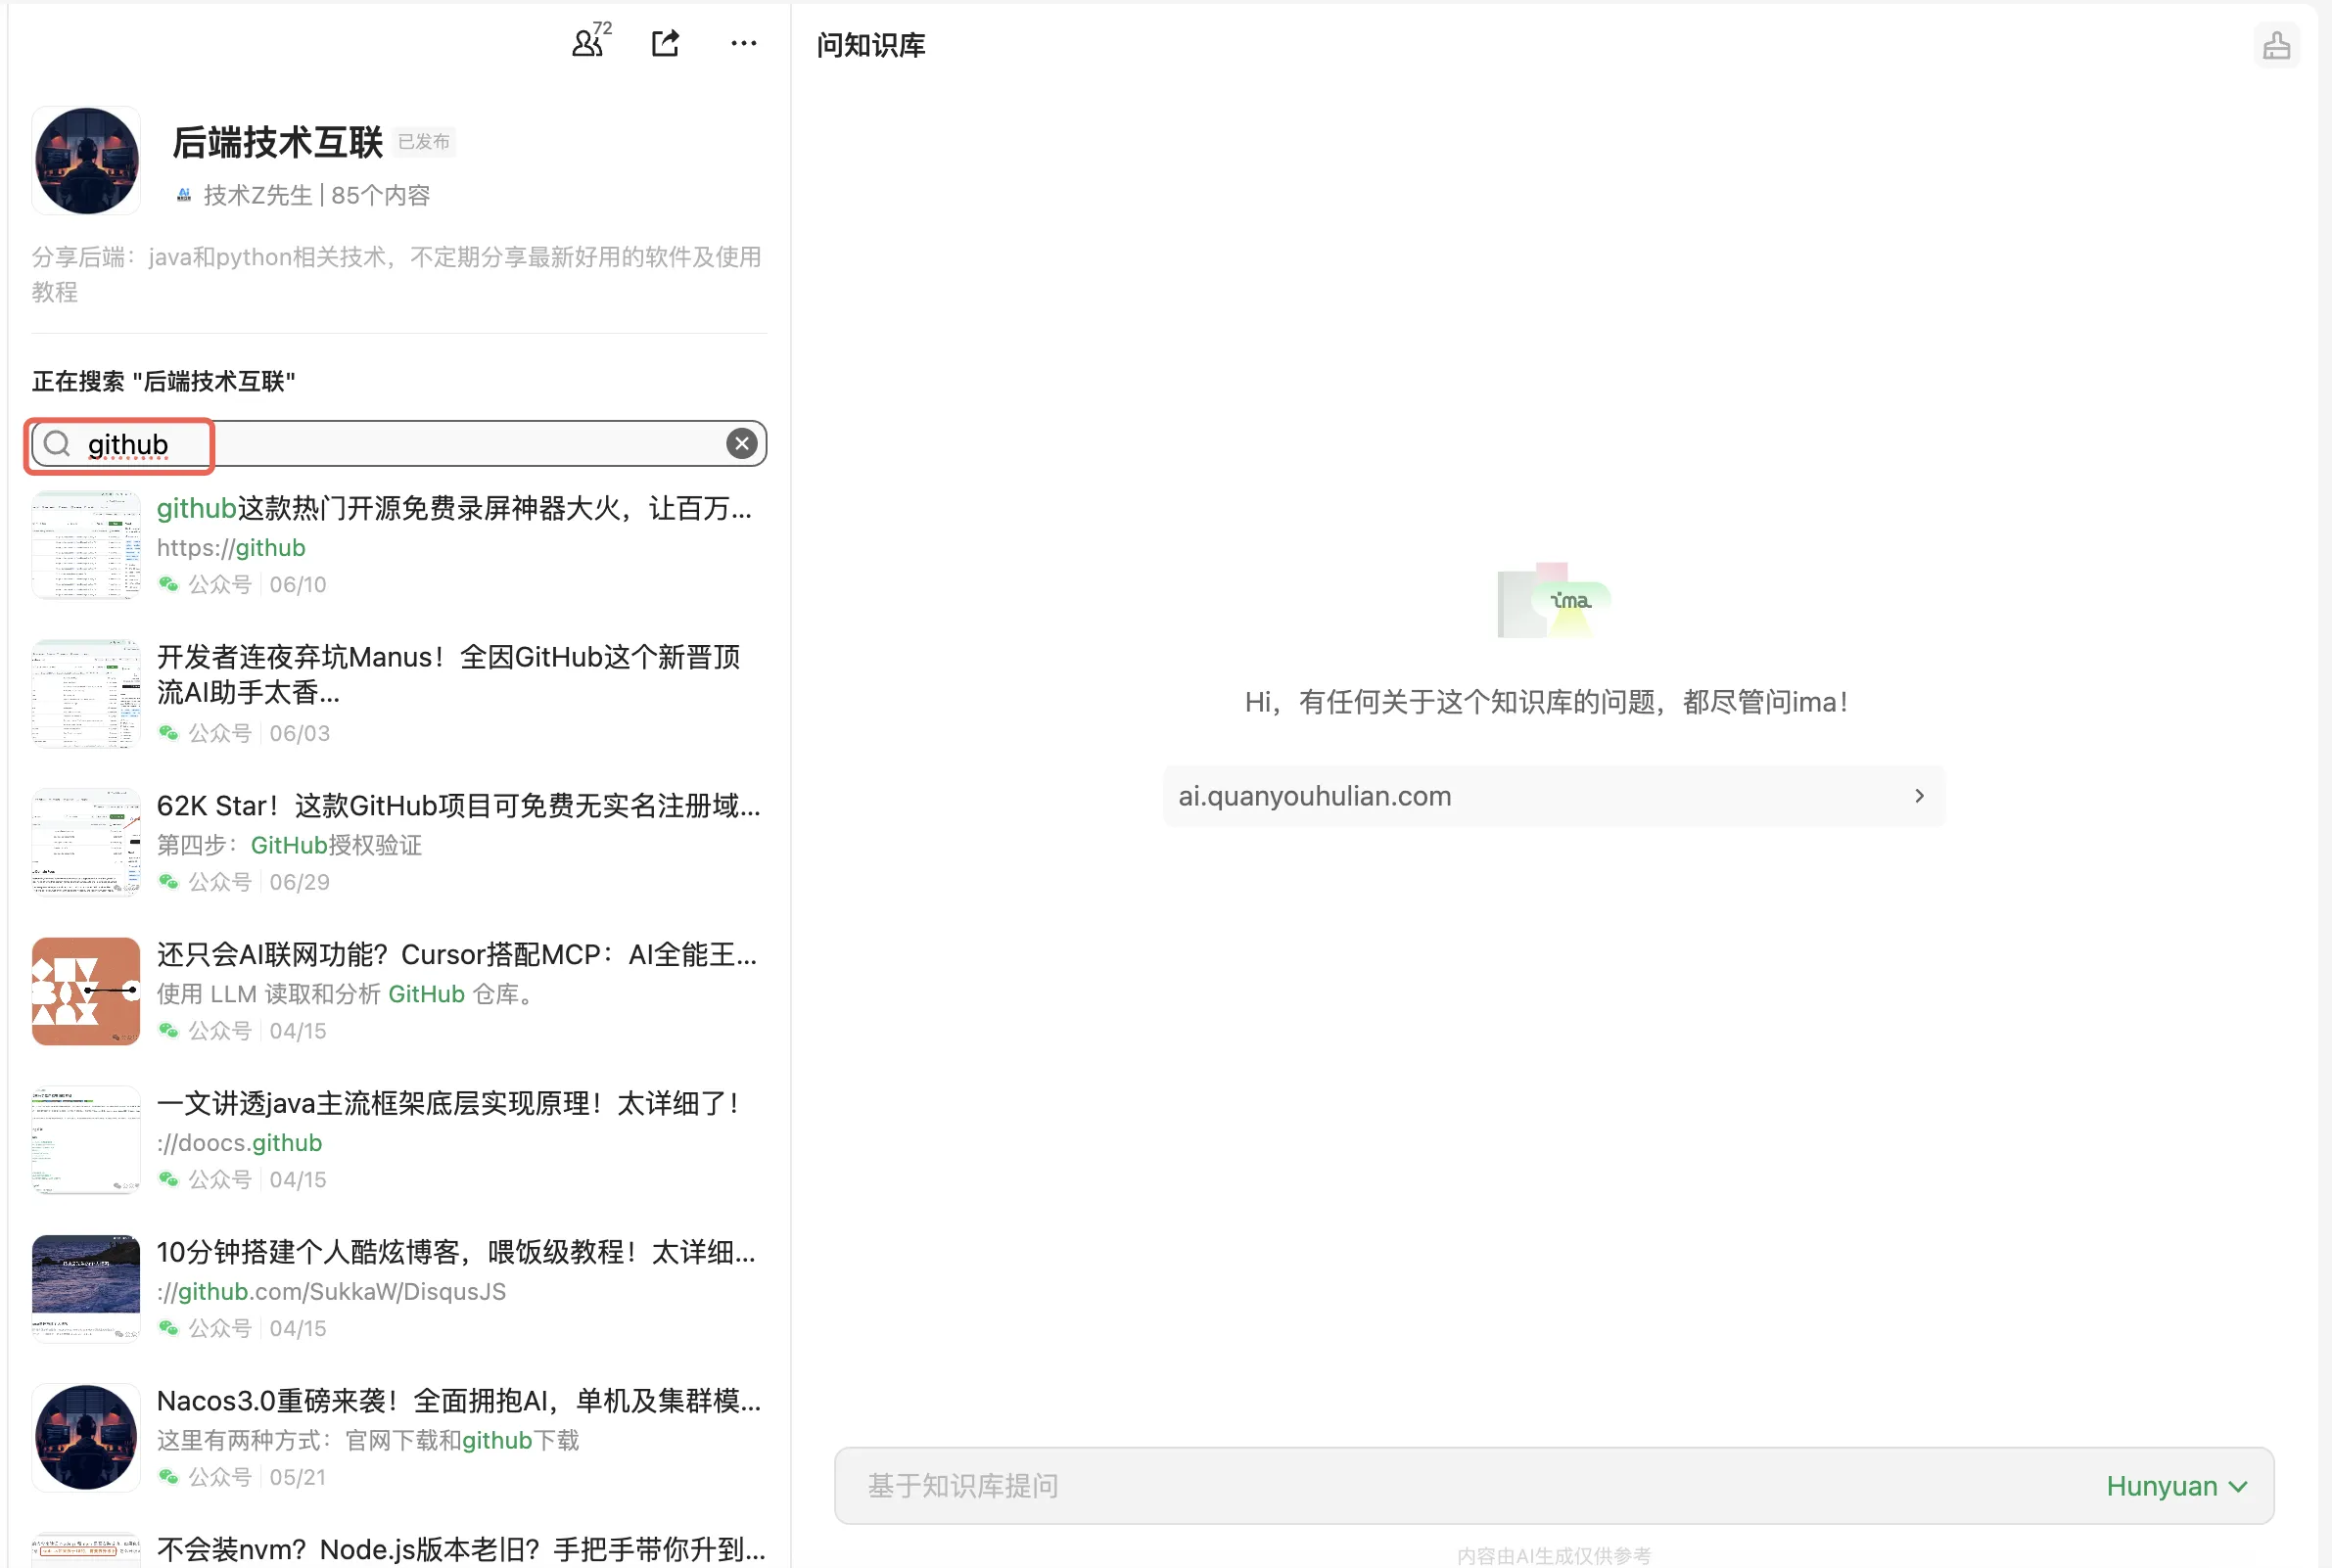2332x1568 pixels.
Task: Click avatar thumbnail of Nacos3.0 article
Action: pos(86,1438)
